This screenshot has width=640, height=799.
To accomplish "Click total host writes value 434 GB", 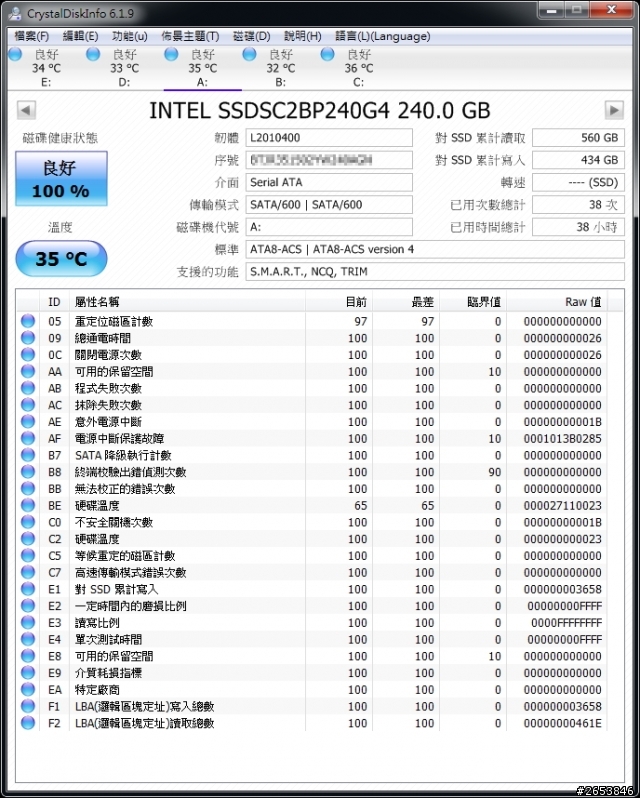I will (x=578, y=160).
